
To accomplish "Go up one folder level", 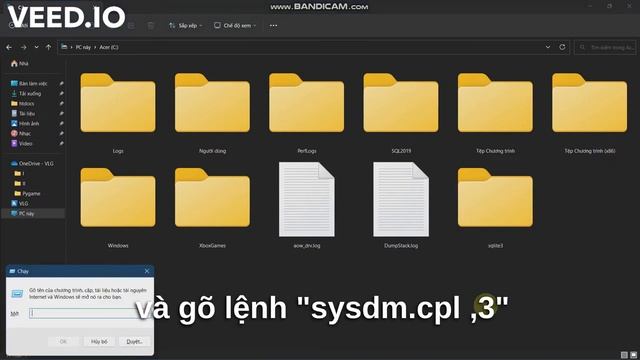I will point(49,47).
